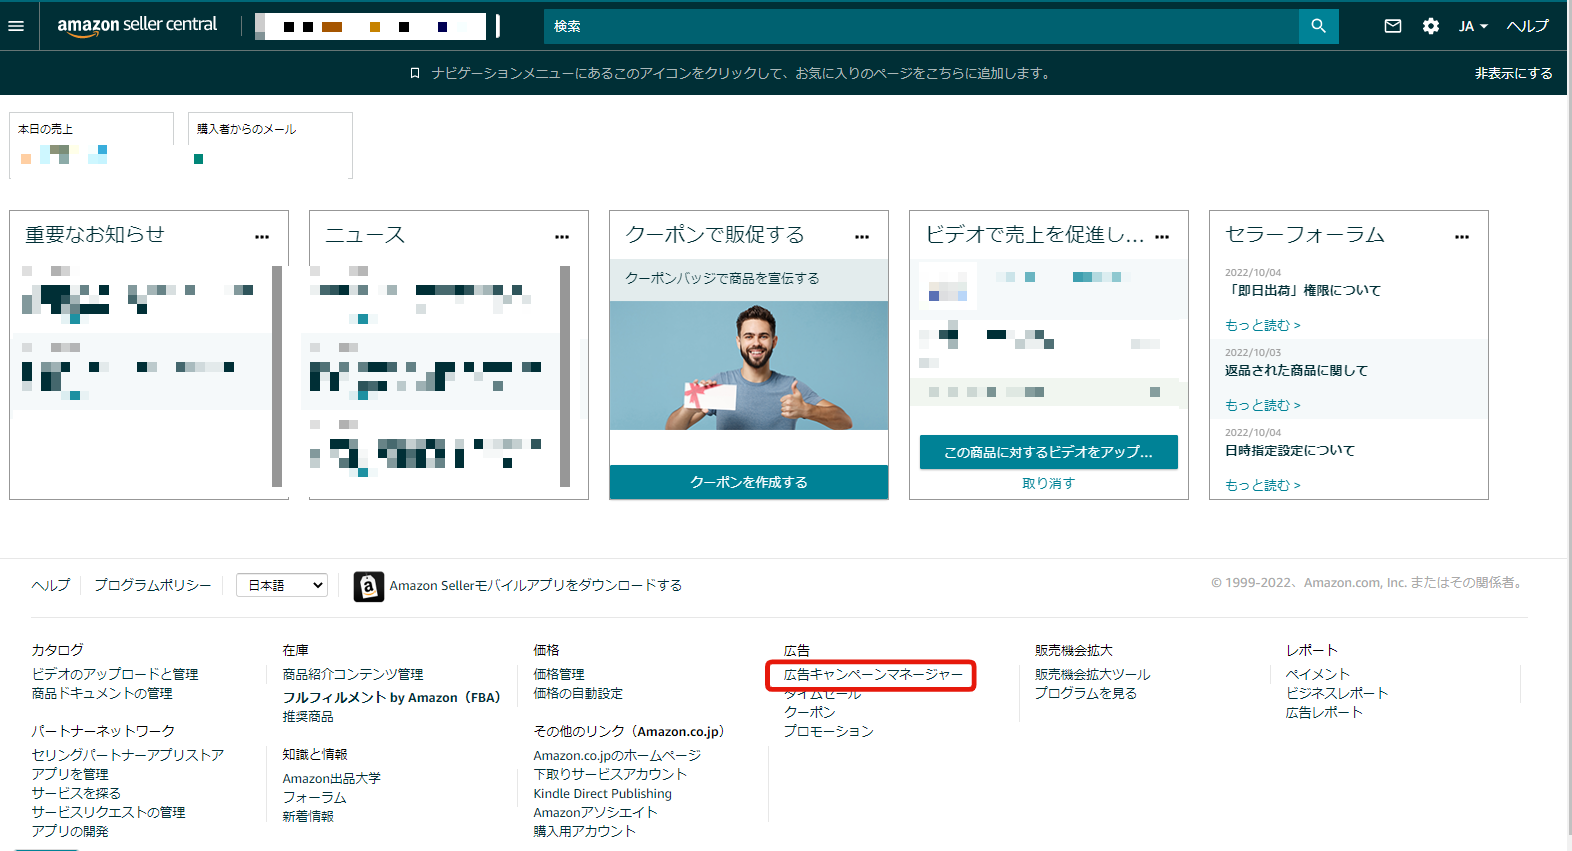The height and width of the screenshot is (851, 1572).
Task: Click the coupon promotion man image
Action: coord(748,365)
